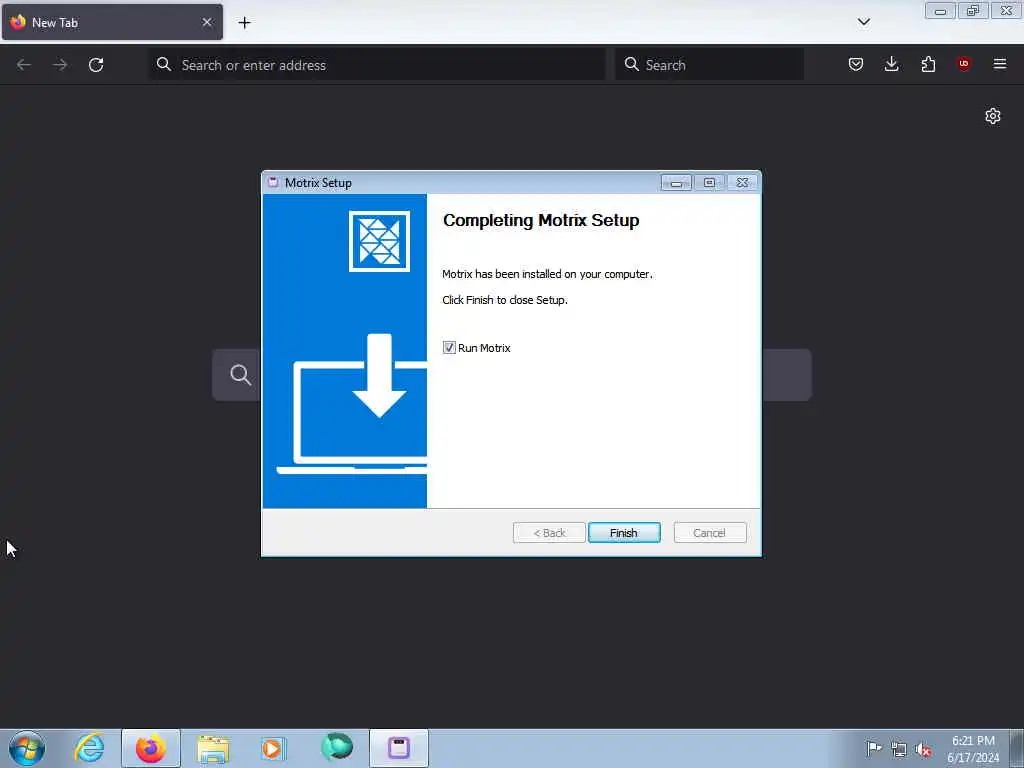Click the Finish button in Motrix Setup
Viewport: 1024px width, 768px height.
point(624,533)
